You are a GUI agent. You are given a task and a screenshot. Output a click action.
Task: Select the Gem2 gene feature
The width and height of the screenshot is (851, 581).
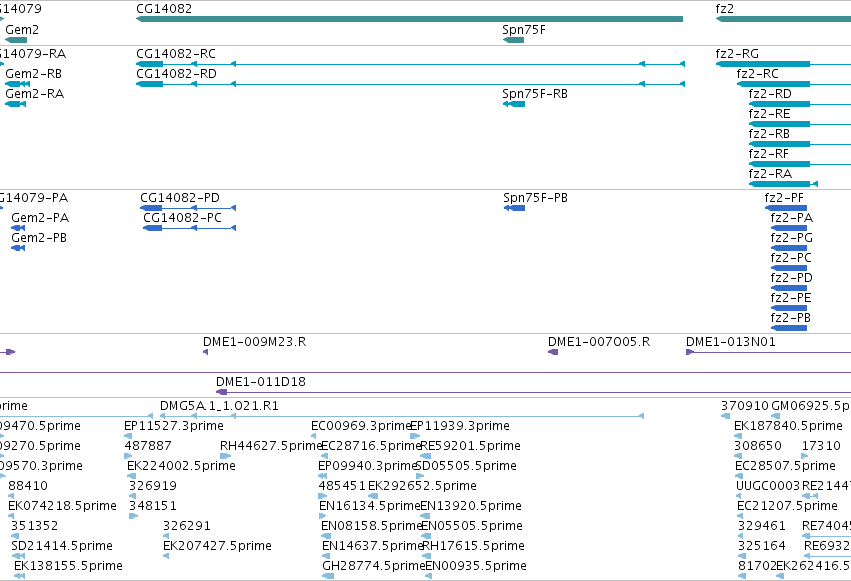pyautogui.click(x=16, y=40)
